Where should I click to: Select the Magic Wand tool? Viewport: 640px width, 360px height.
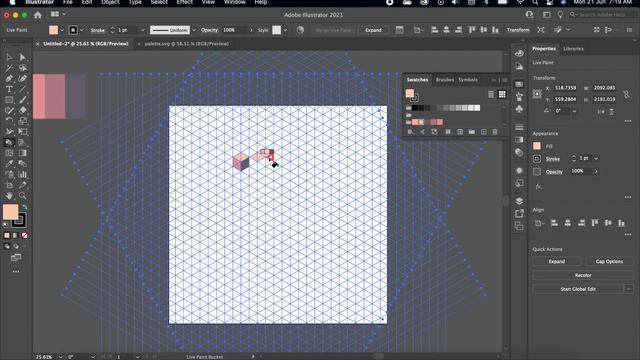9,68
